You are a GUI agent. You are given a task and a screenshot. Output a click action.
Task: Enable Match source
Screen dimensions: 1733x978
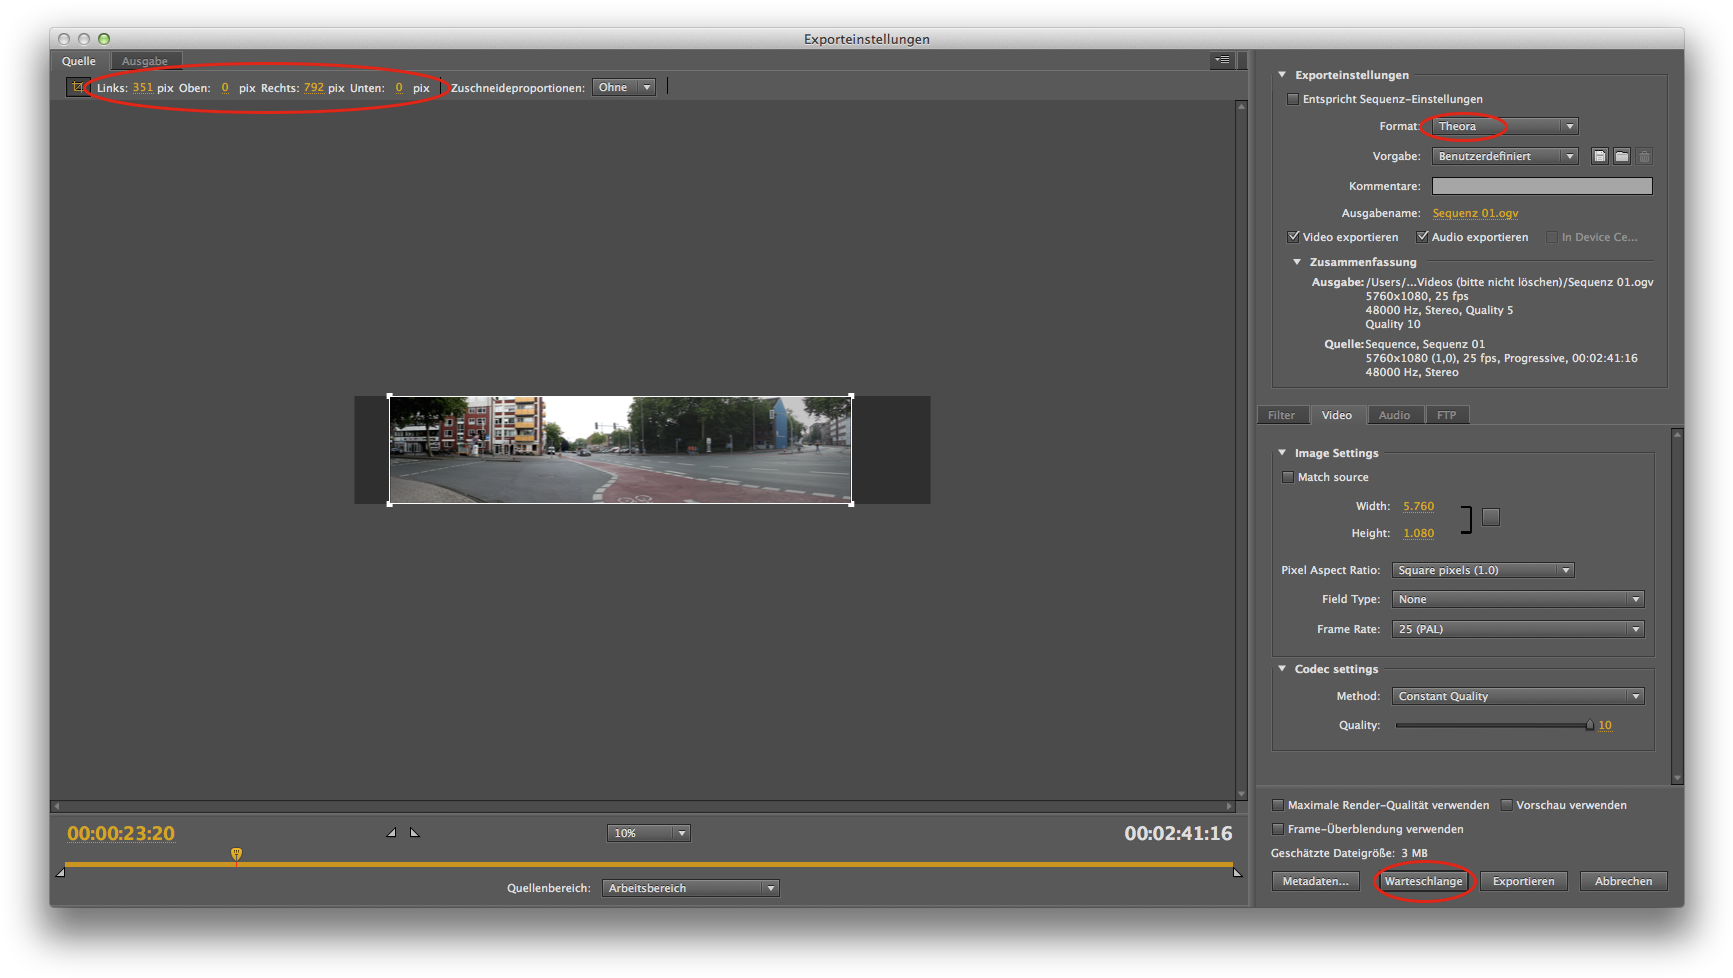pyautogui.click(x=1288, y=477)
